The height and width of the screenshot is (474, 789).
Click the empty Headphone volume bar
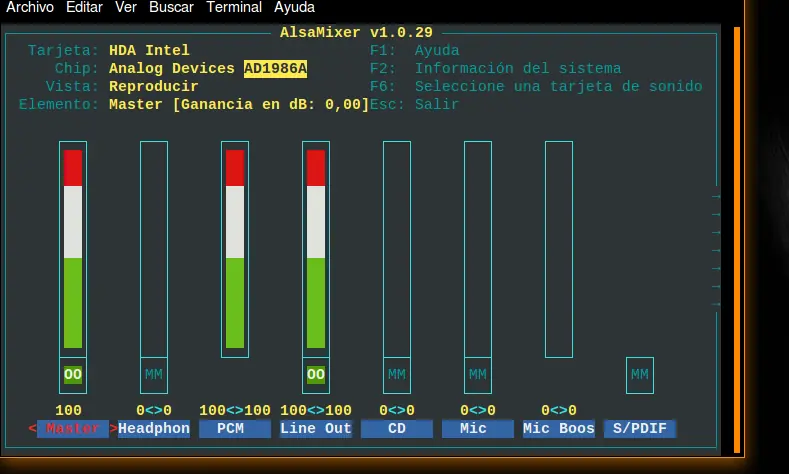click(x=154, y=249)
